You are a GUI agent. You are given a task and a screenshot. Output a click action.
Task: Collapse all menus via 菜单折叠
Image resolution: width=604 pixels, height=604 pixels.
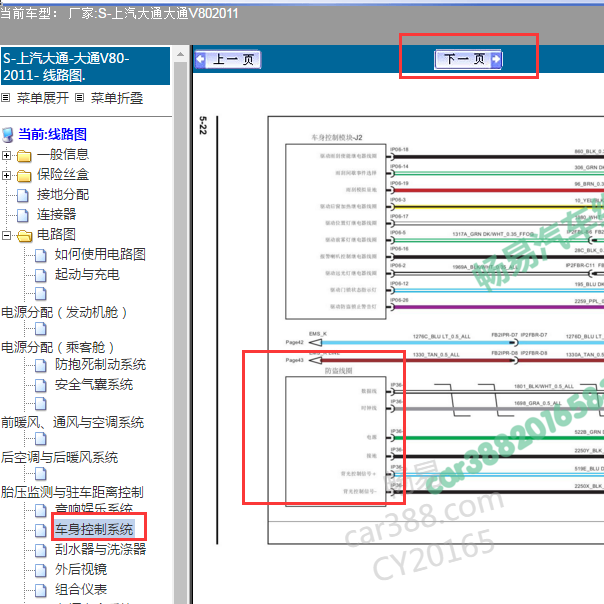(117, 98)
